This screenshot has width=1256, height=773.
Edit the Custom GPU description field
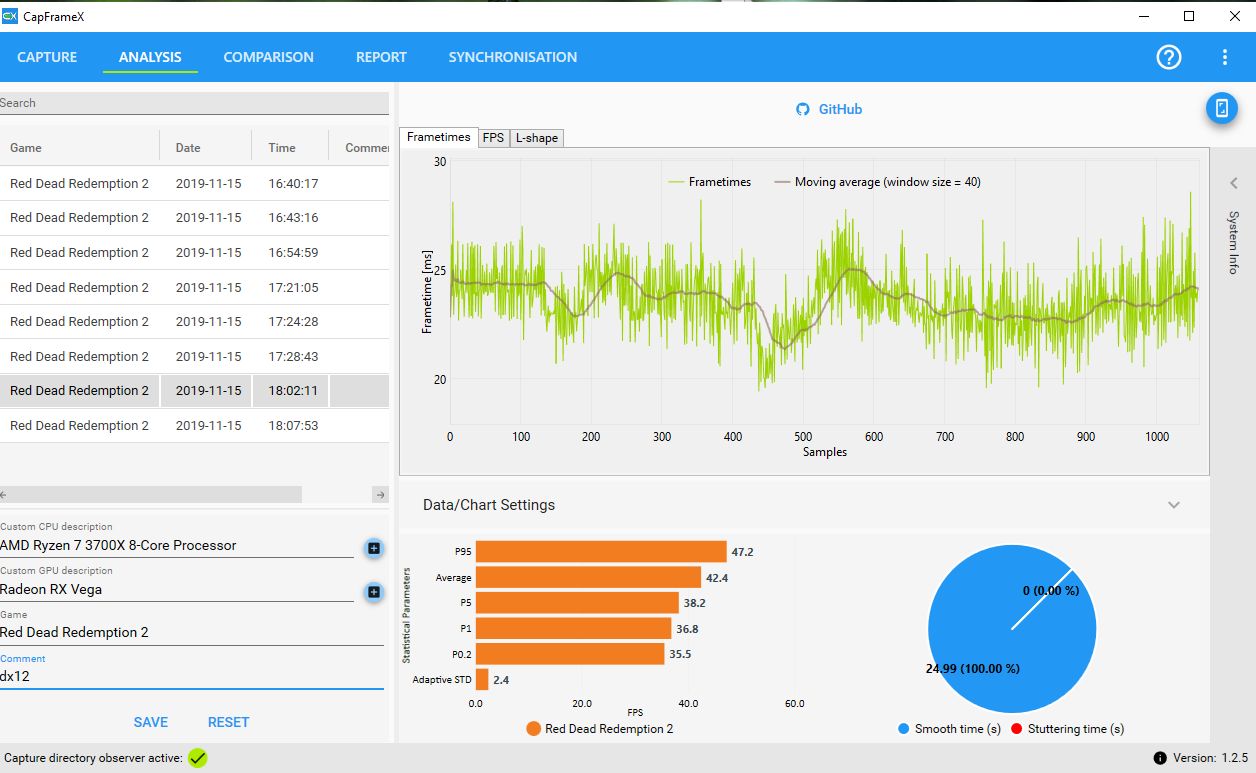(x=177, y=590)
